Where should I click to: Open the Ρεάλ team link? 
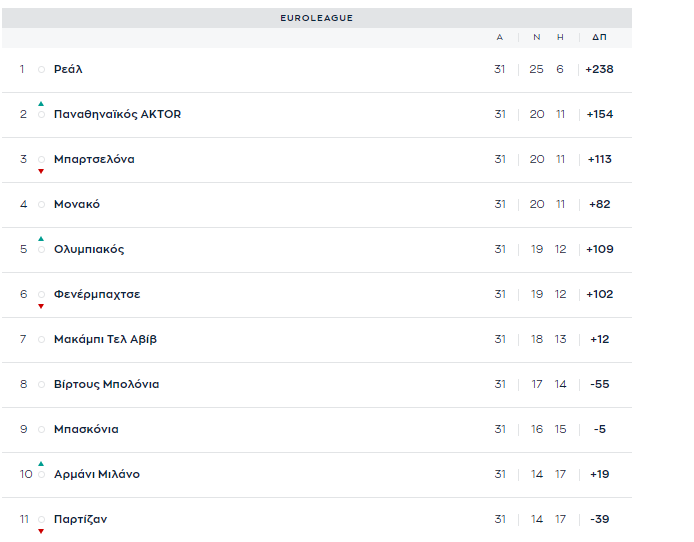point(68,69)
